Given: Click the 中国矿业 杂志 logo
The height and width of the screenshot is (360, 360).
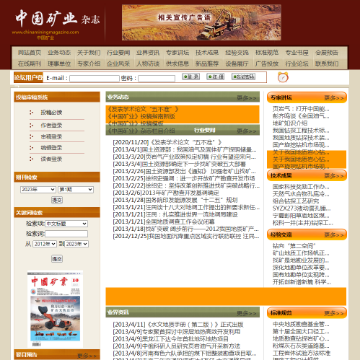Looking at the screenshot, I should pyautogui.click(x=57, y=19).
